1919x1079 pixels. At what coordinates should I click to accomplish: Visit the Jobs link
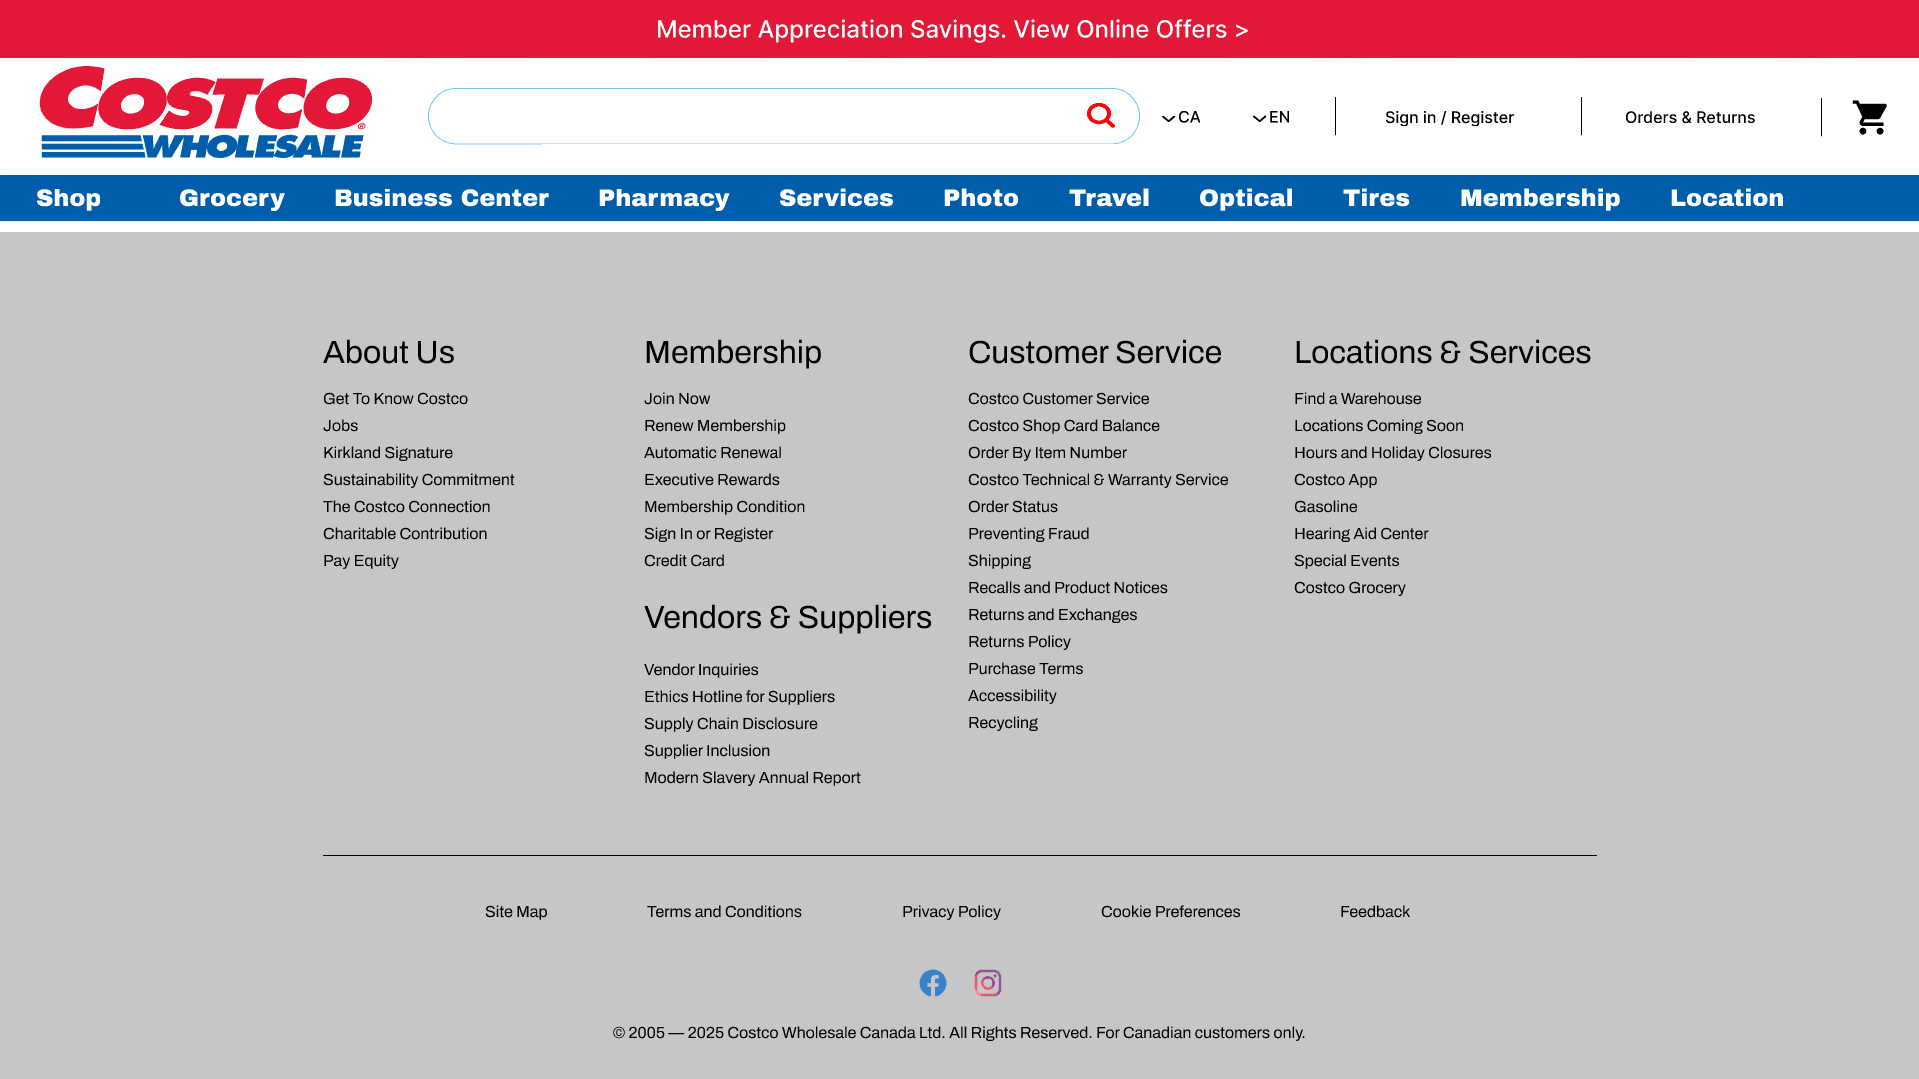click(x=340, y=425)
